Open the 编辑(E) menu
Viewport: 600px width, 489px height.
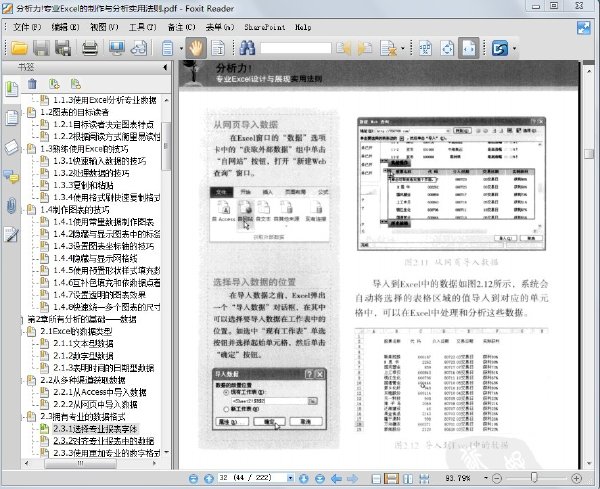pos(65,27)
